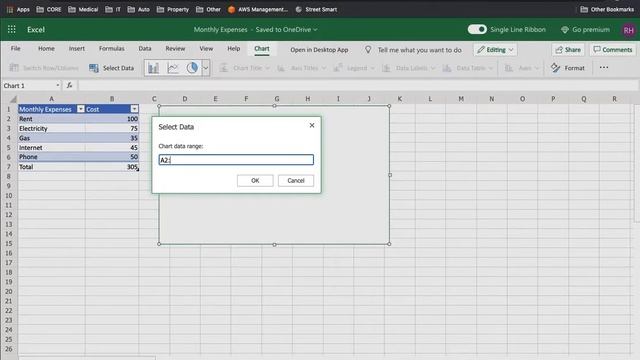Viewport: 640px width, 360px height.
Task: Select the Electricity cell
Action: click(51, 129)
